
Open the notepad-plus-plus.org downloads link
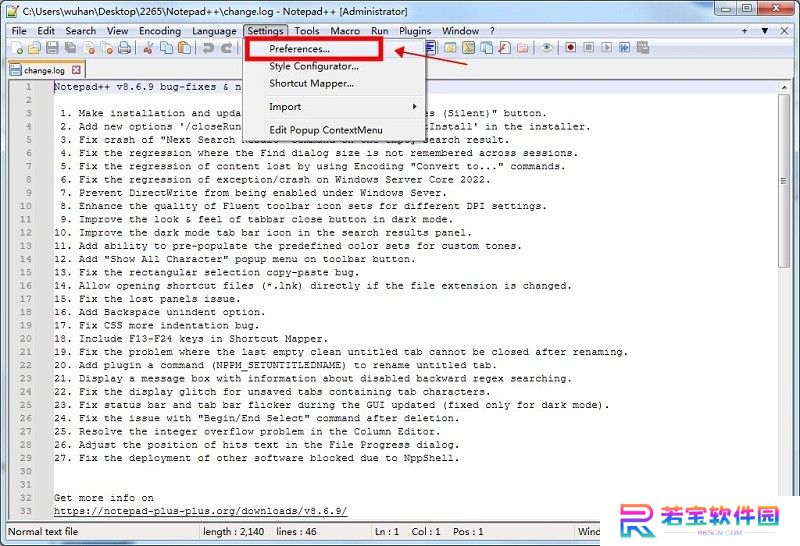pyautogui.click(x=201, y=511)
